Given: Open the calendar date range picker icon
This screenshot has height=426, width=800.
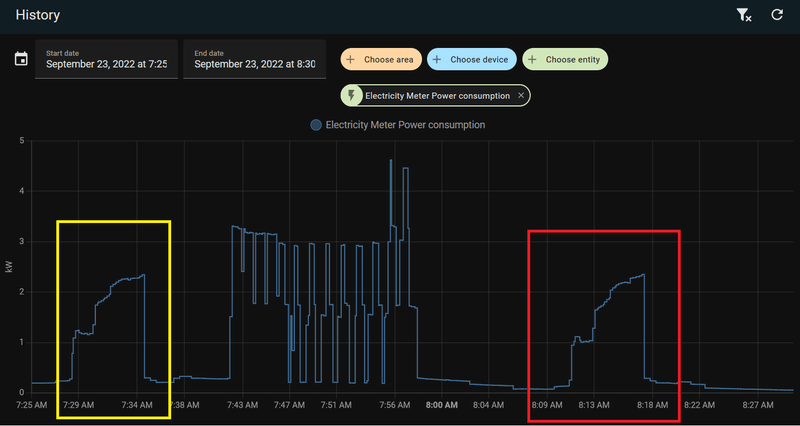Looking at the screenshot, I should click(21, 59).
